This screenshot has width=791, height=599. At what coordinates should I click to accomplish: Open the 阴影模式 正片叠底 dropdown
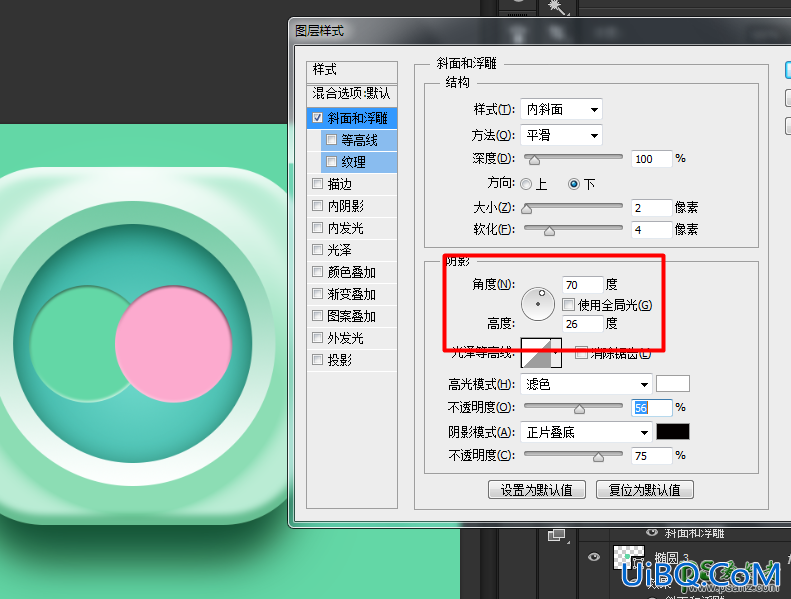click(586, 432)
